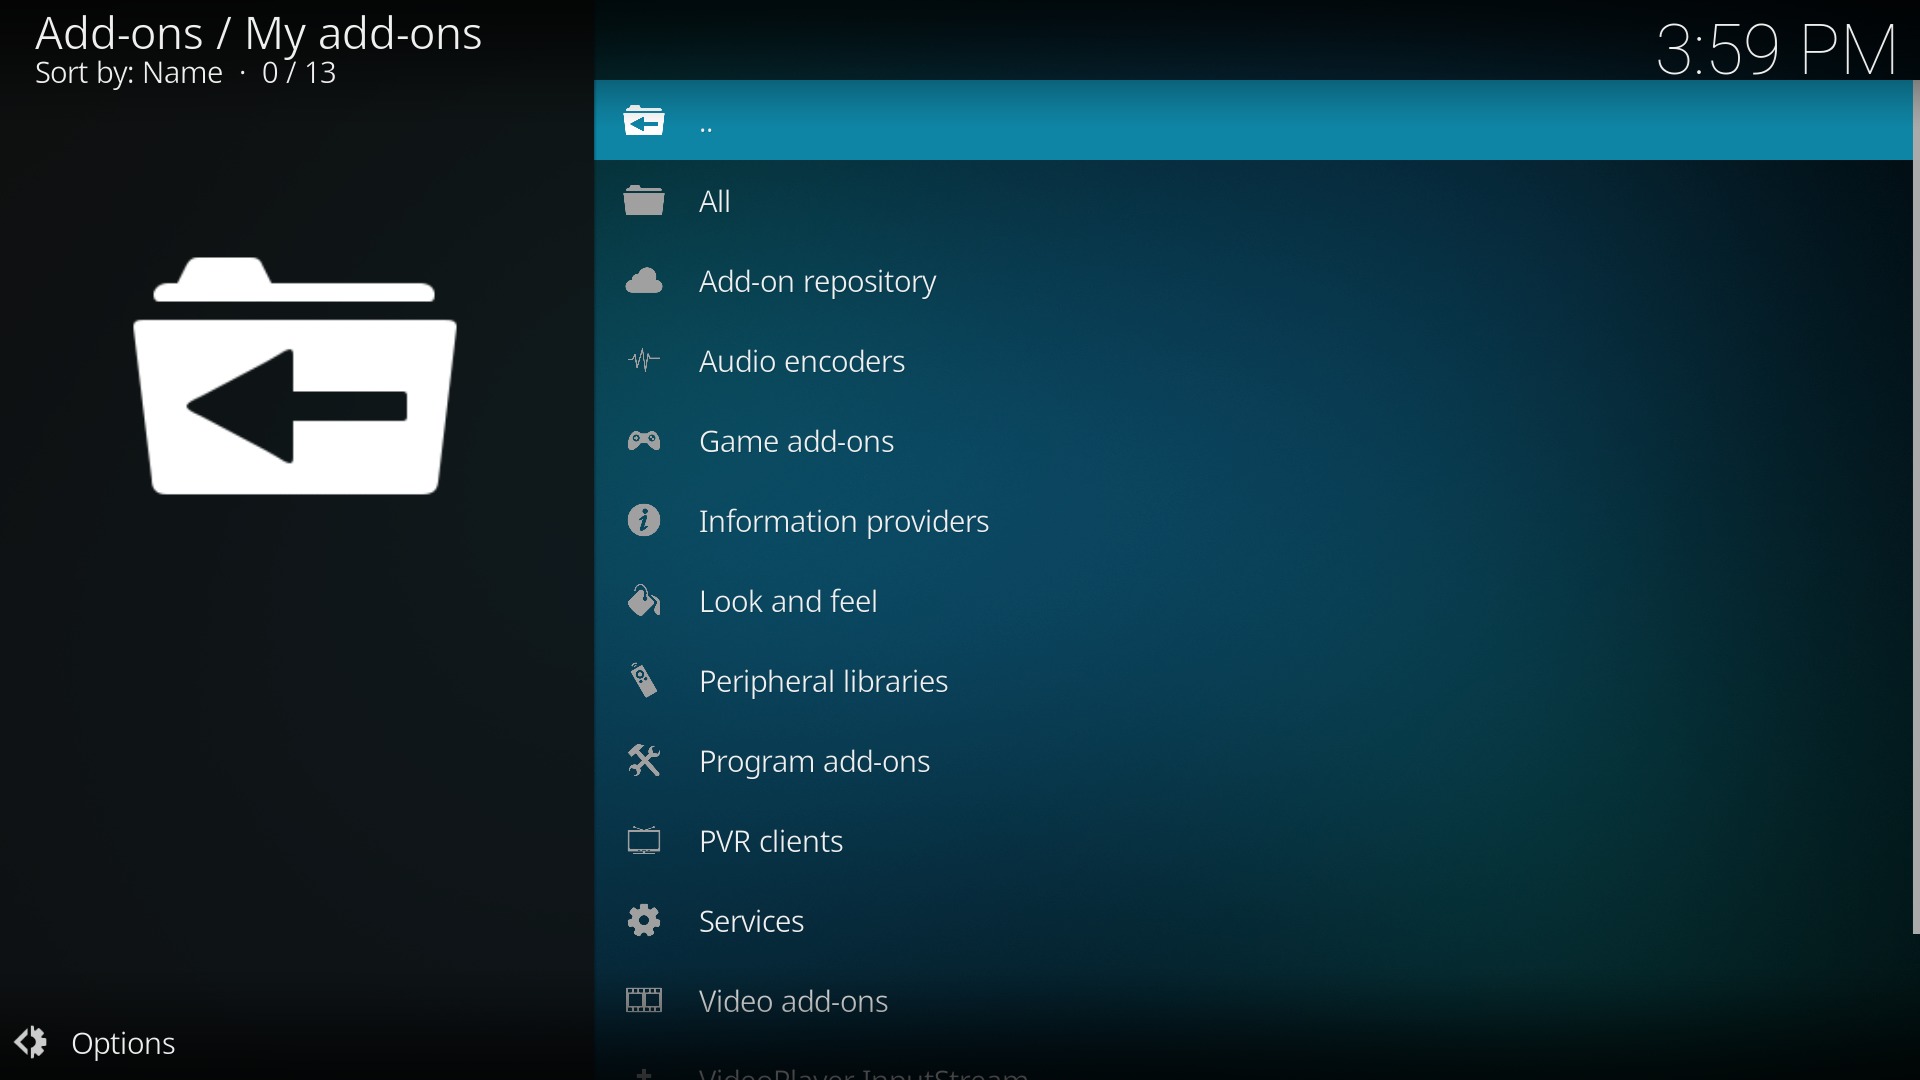Go back via the parent folder arrow icon
Screen dimensions: 1920x1080
click(645, 122)
